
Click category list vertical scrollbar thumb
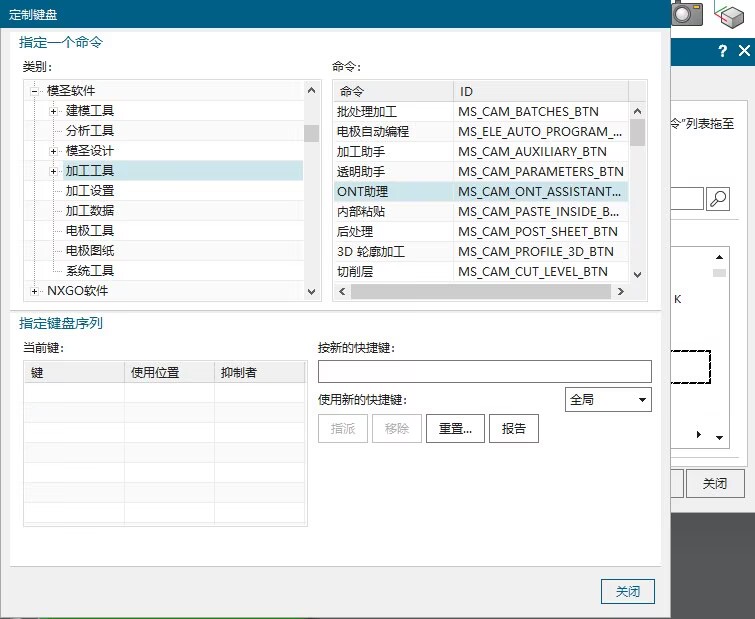click(x=312, y=133)
